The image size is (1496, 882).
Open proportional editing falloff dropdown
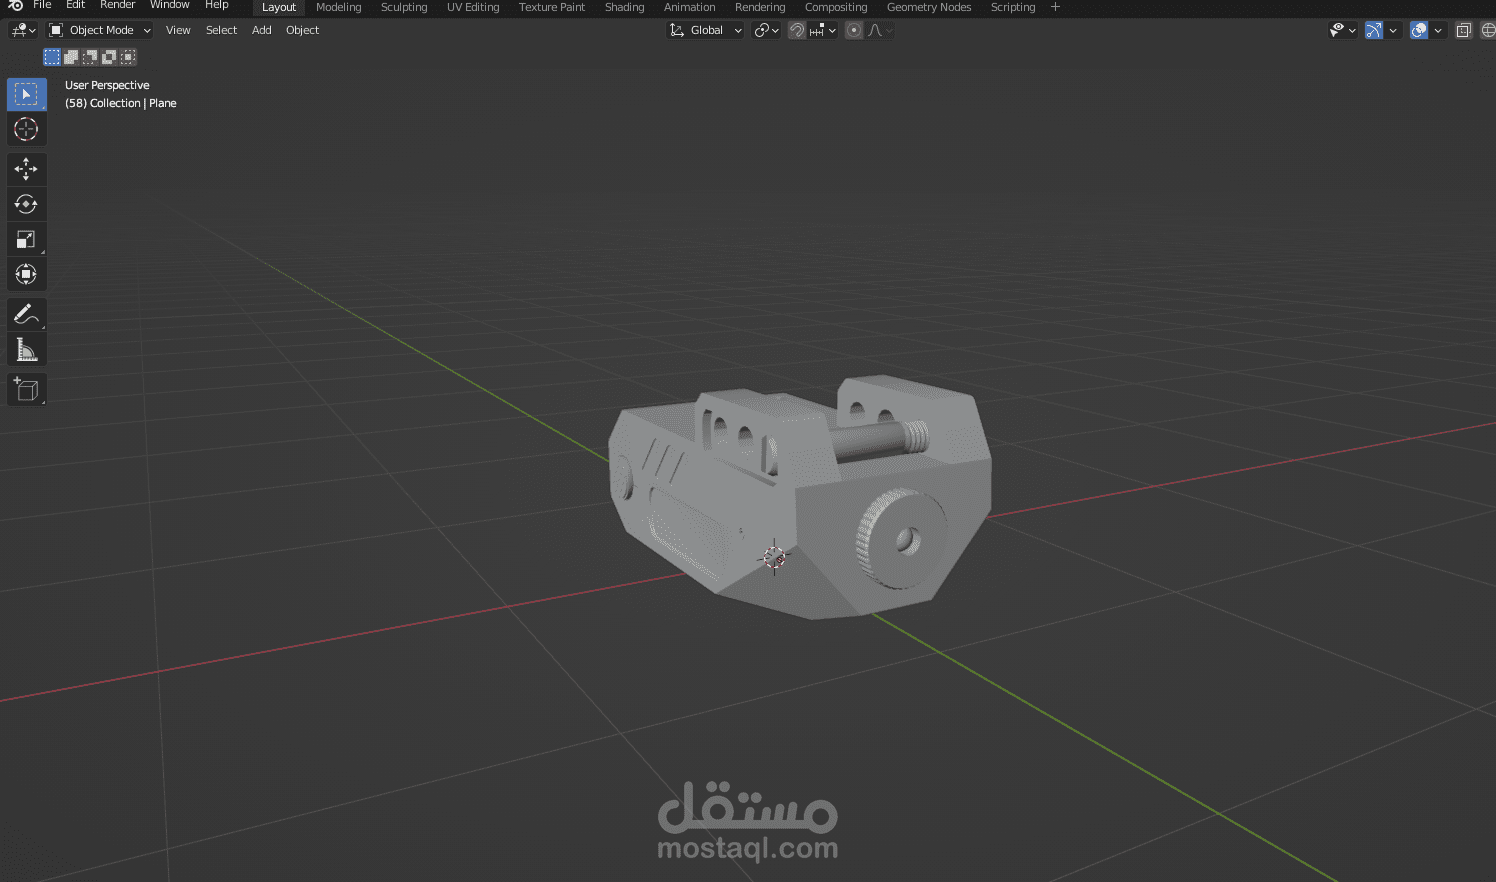(x=880, y=30)
